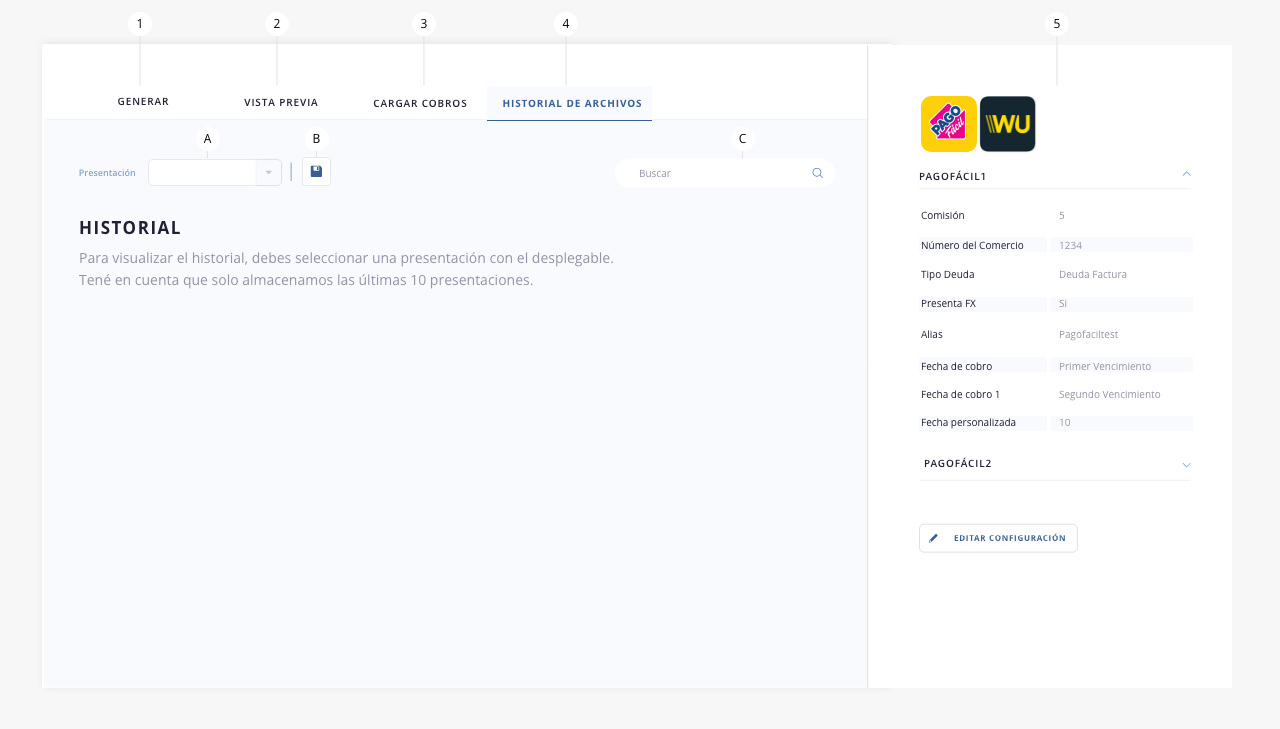The height and width of the screenshot is (729, 1280).
Task: Click the Presentación combo box field
Action: point(215,173)
